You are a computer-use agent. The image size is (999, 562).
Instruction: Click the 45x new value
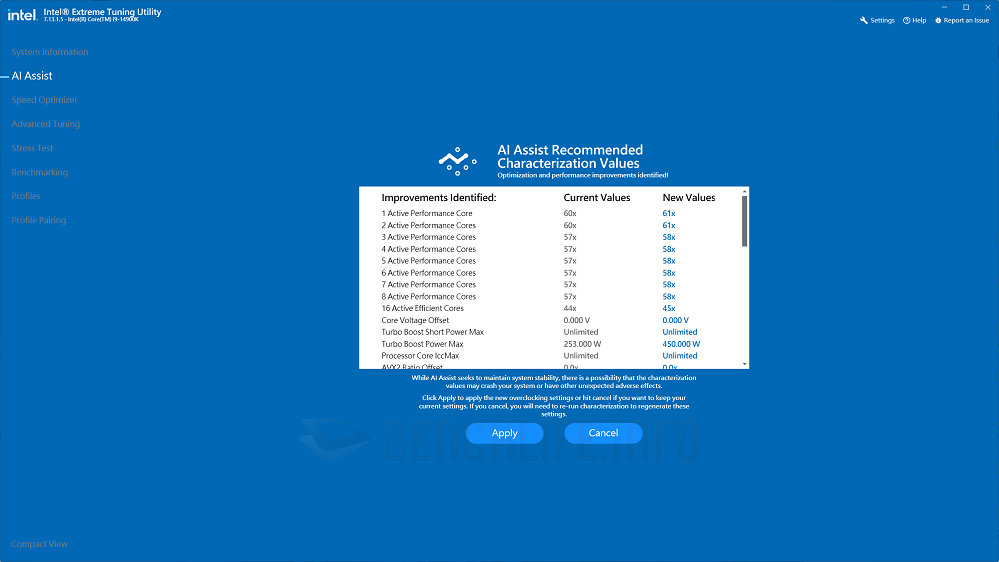tap(669, 308)
